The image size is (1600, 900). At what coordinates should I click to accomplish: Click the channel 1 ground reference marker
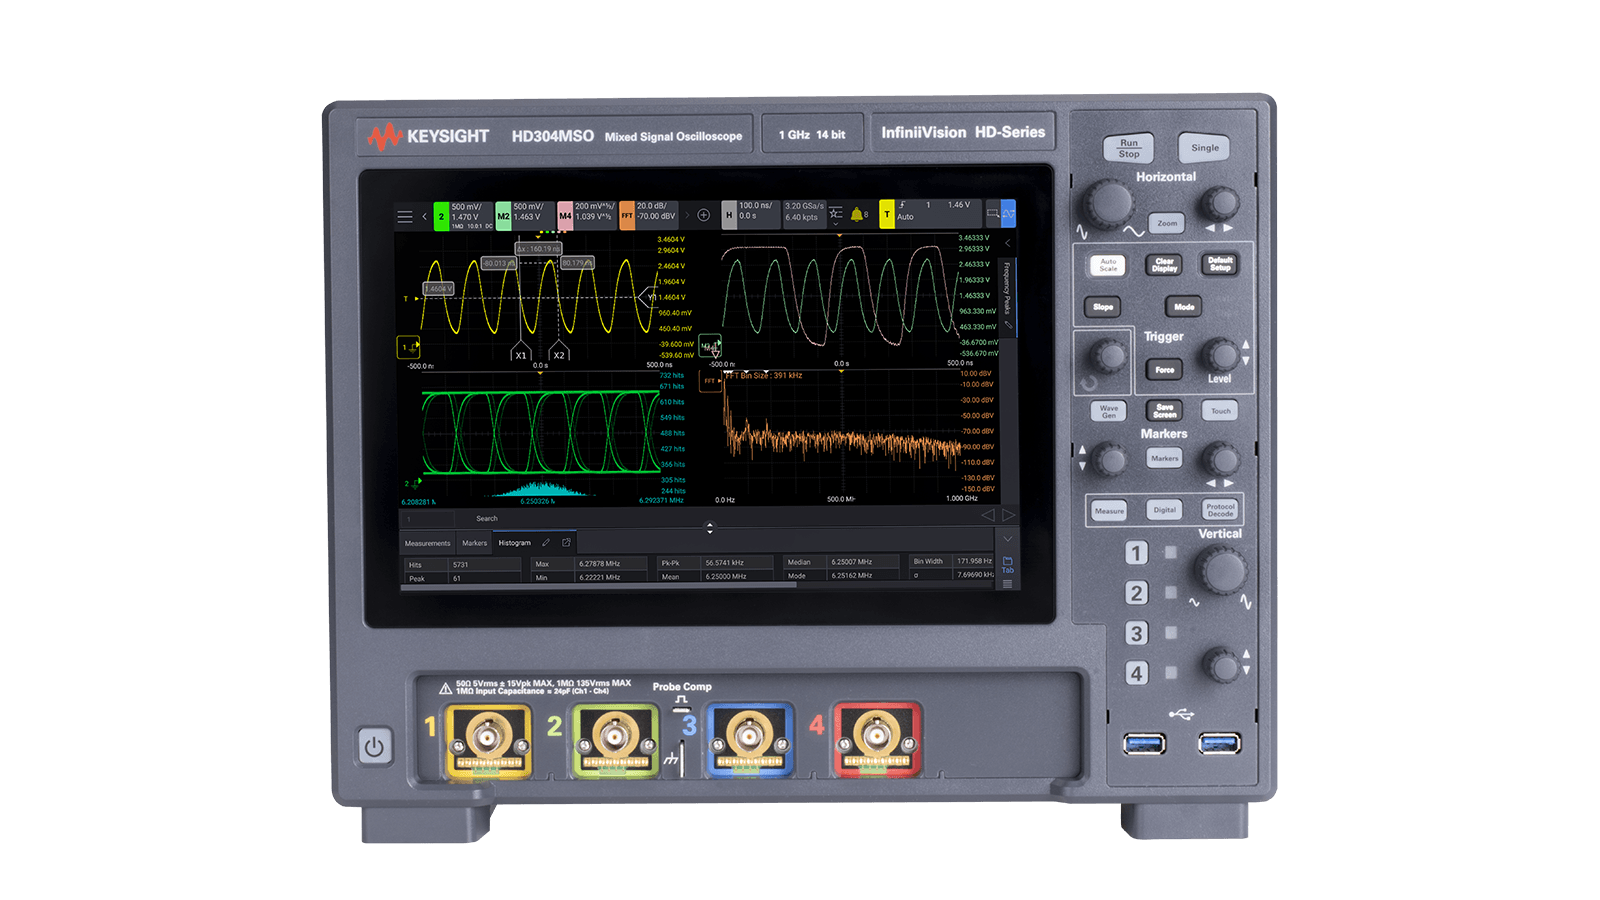click(x=408, y=347)
